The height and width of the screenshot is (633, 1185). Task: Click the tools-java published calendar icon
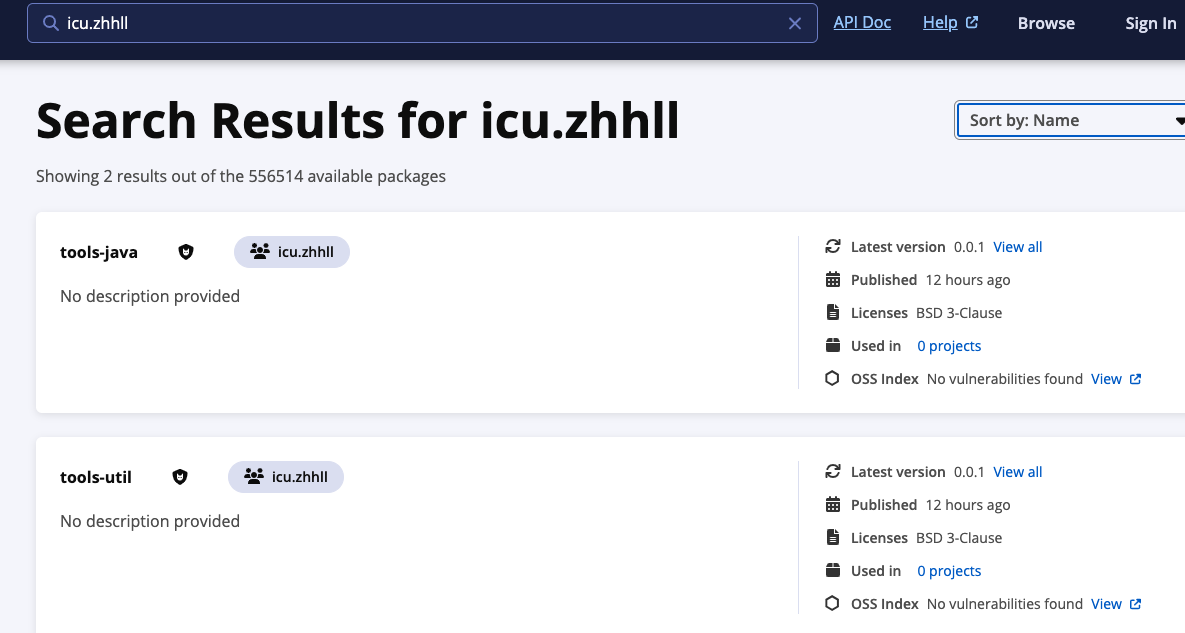pos(832,280)
